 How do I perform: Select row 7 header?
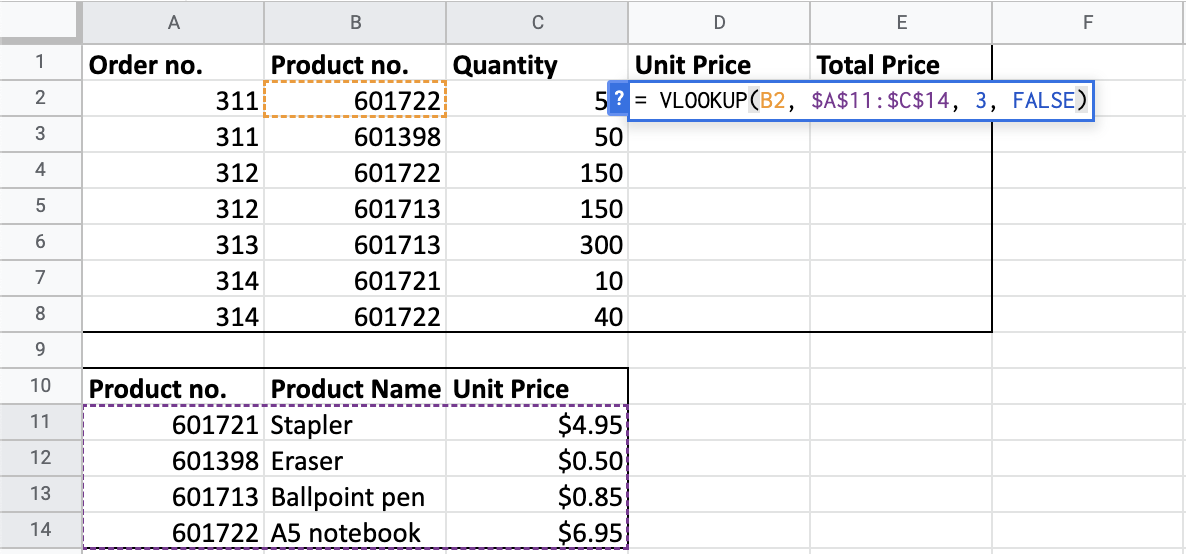click(40, 278)
